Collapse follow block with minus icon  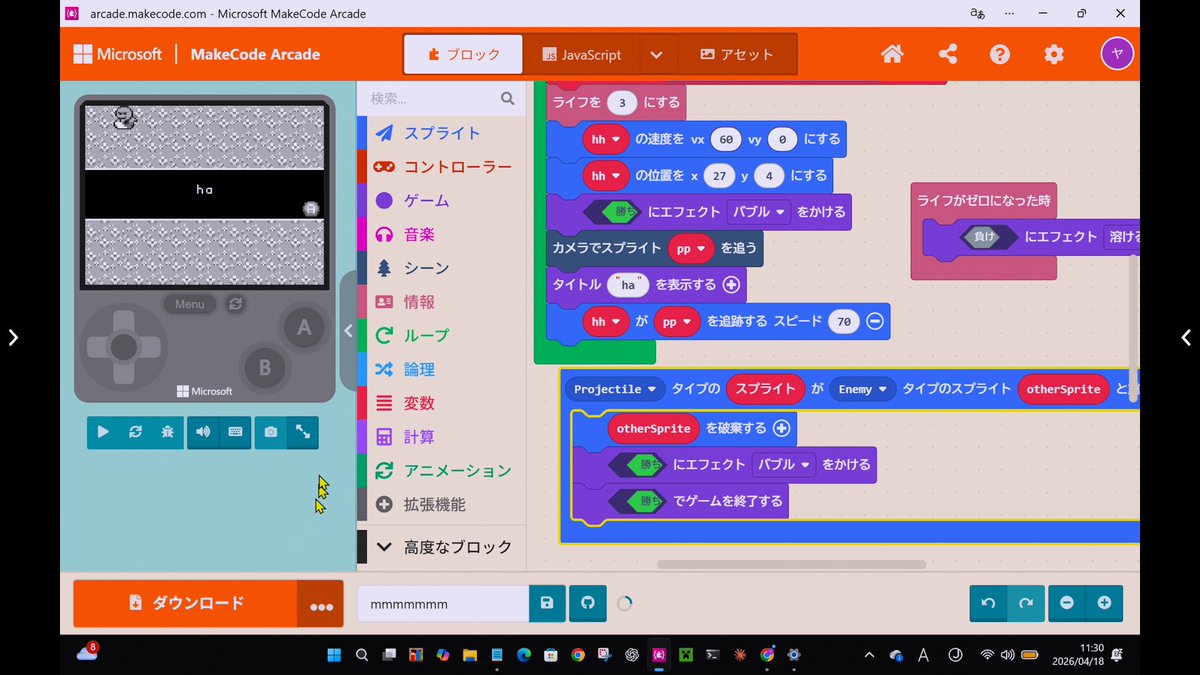tap(874, 321)
